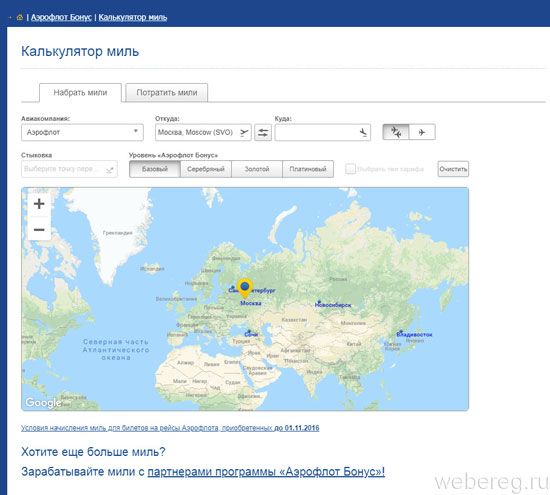This screenshot has width=550, height=495.
Task: Select the Серебряный level
Action: [206, 169]
